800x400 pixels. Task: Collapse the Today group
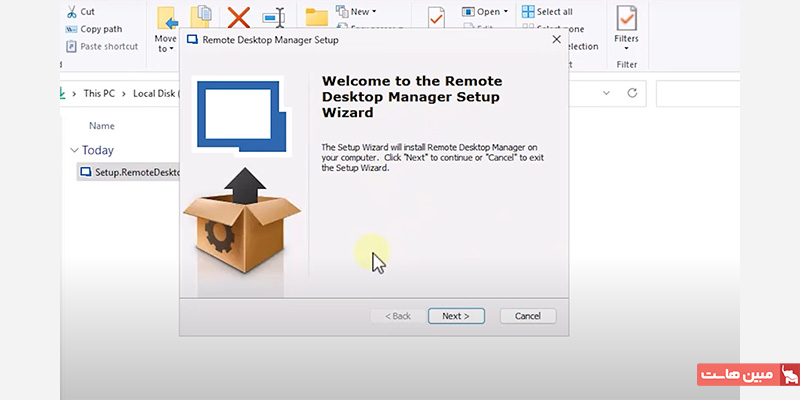[x=74, y=150]
